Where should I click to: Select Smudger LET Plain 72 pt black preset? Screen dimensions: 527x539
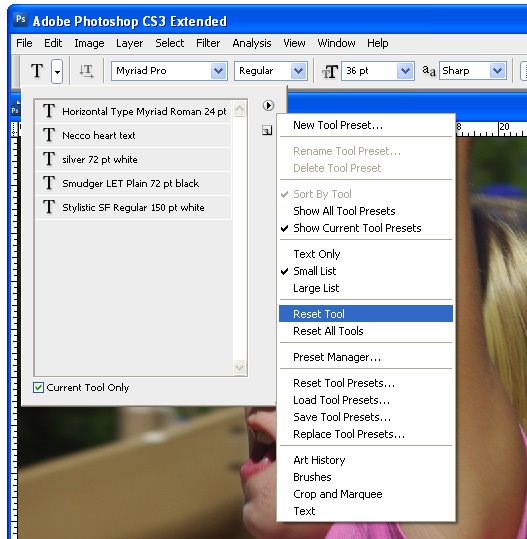[x=133, y=184]
